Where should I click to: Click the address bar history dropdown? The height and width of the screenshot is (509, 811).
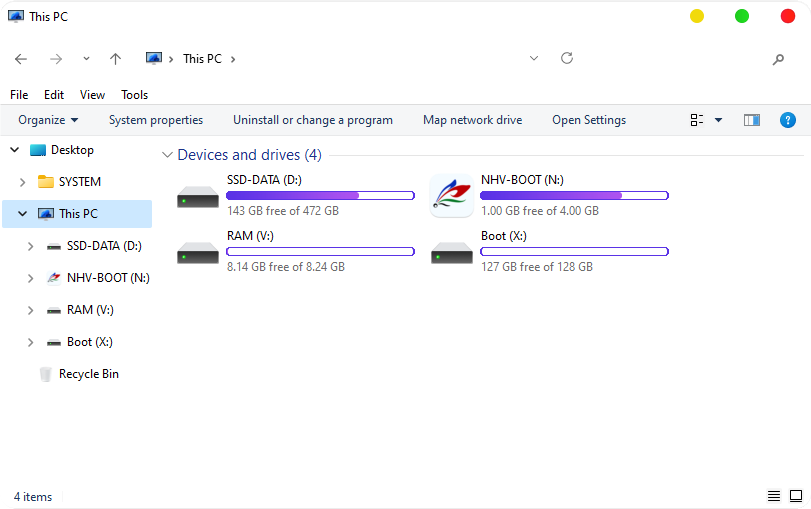[x=534, y=59]
